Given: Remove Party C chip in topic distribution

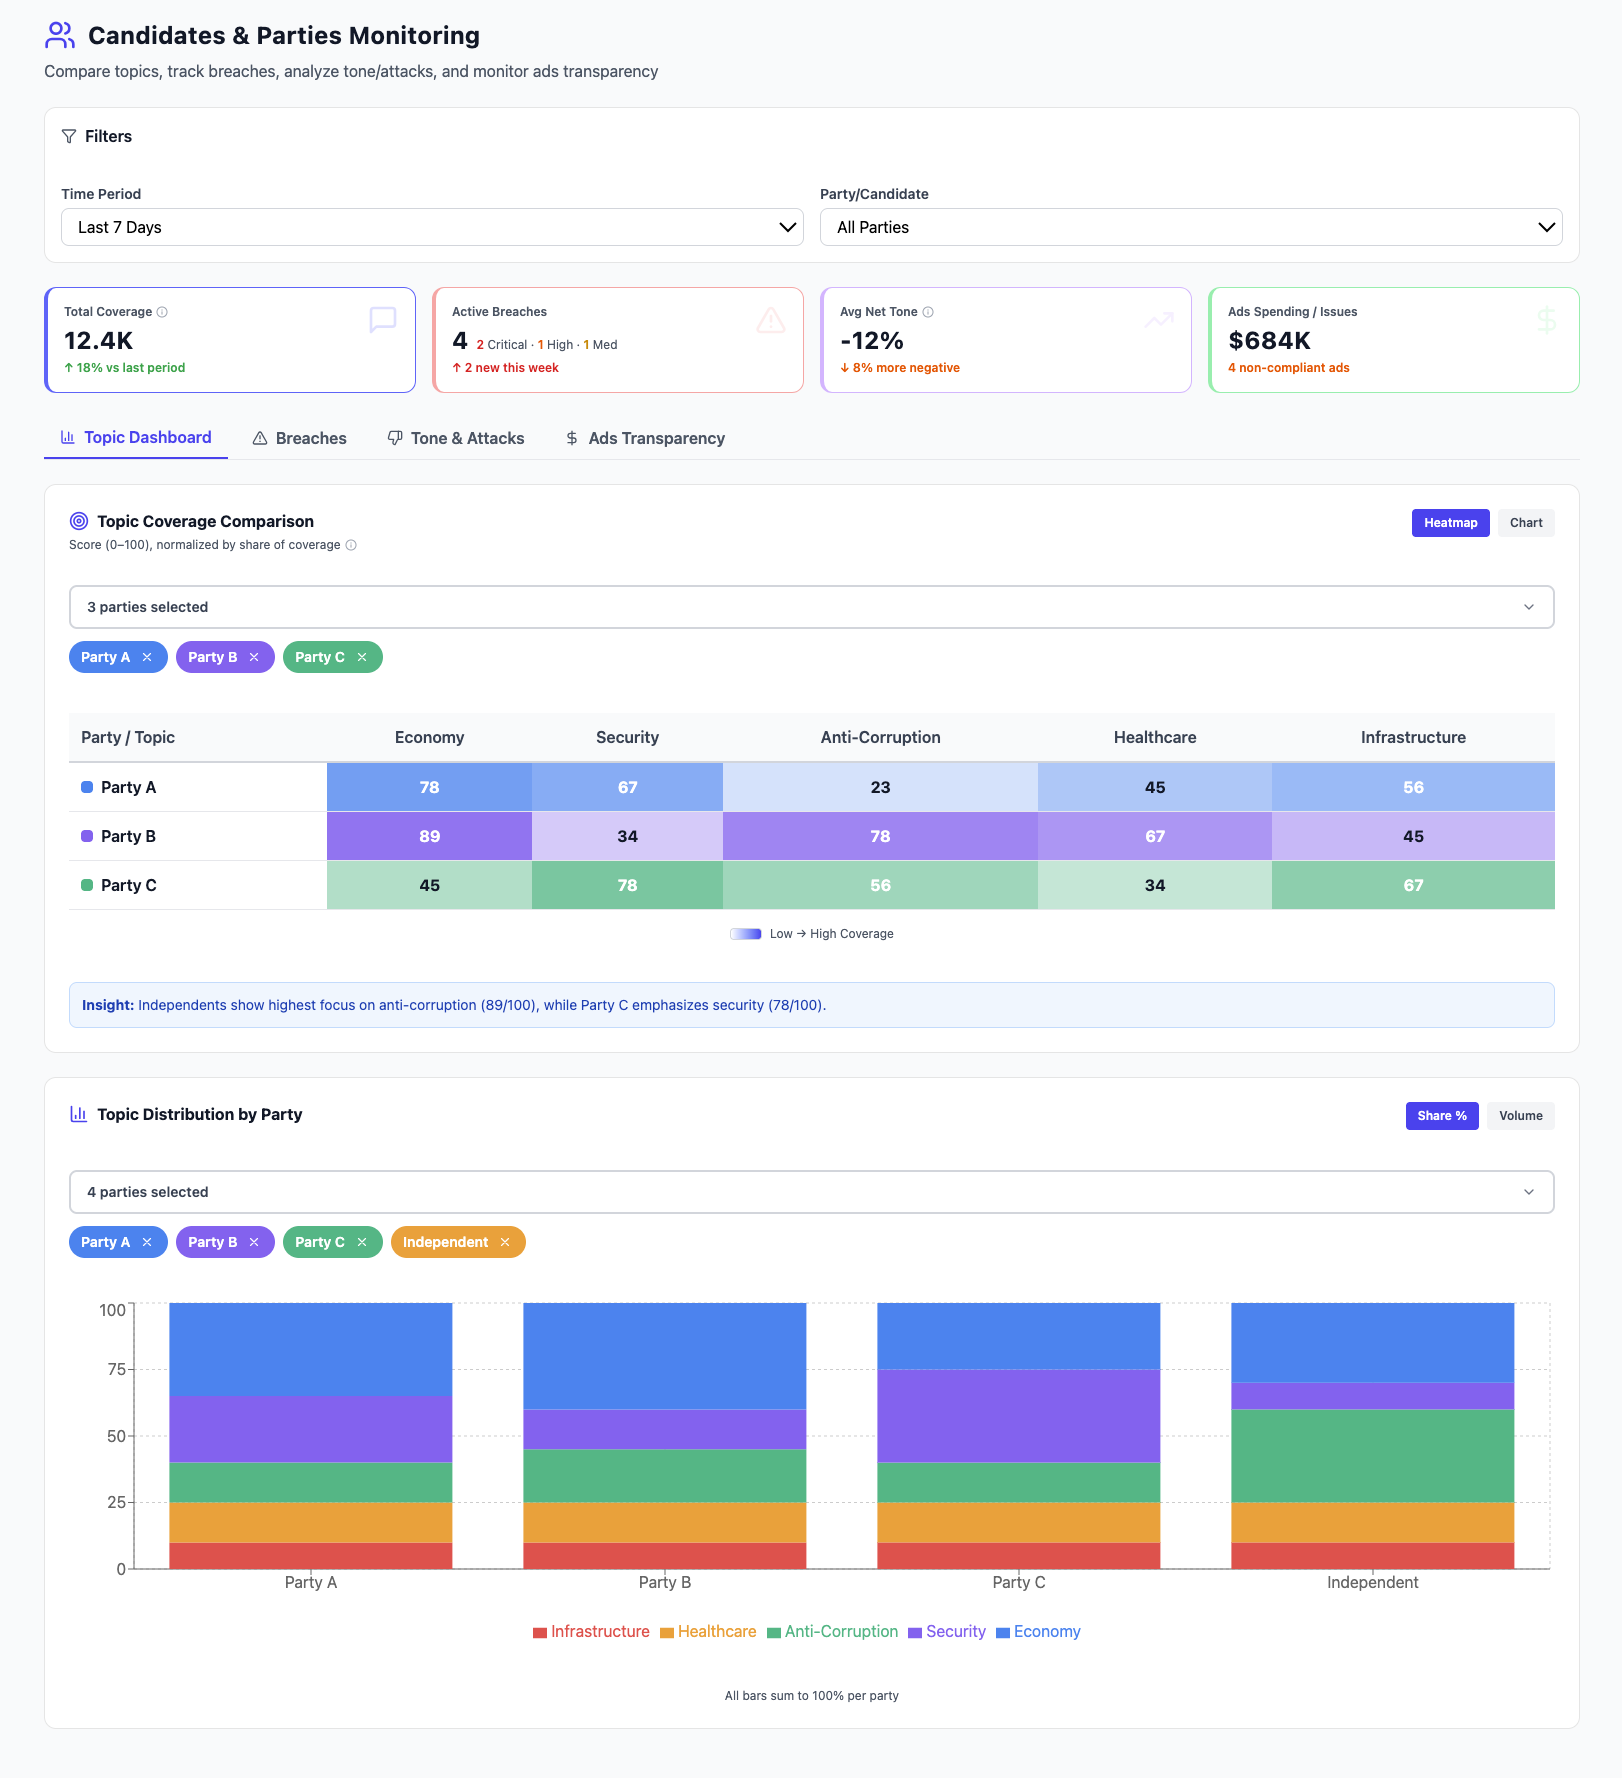Looking at the screenshot, I should point(362,1242).
